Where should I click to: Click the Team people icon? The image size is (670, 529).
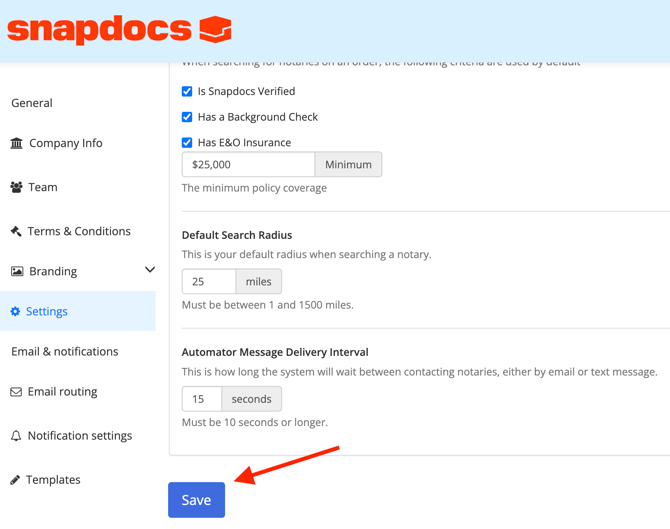16,187
